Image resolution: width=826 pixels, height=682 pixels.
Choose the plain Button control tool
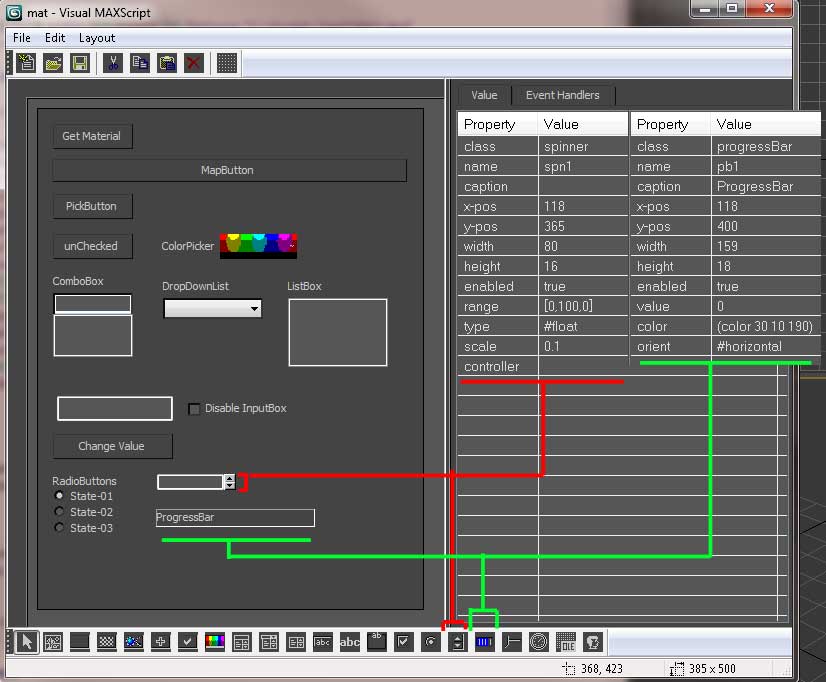tap(80, 641)
